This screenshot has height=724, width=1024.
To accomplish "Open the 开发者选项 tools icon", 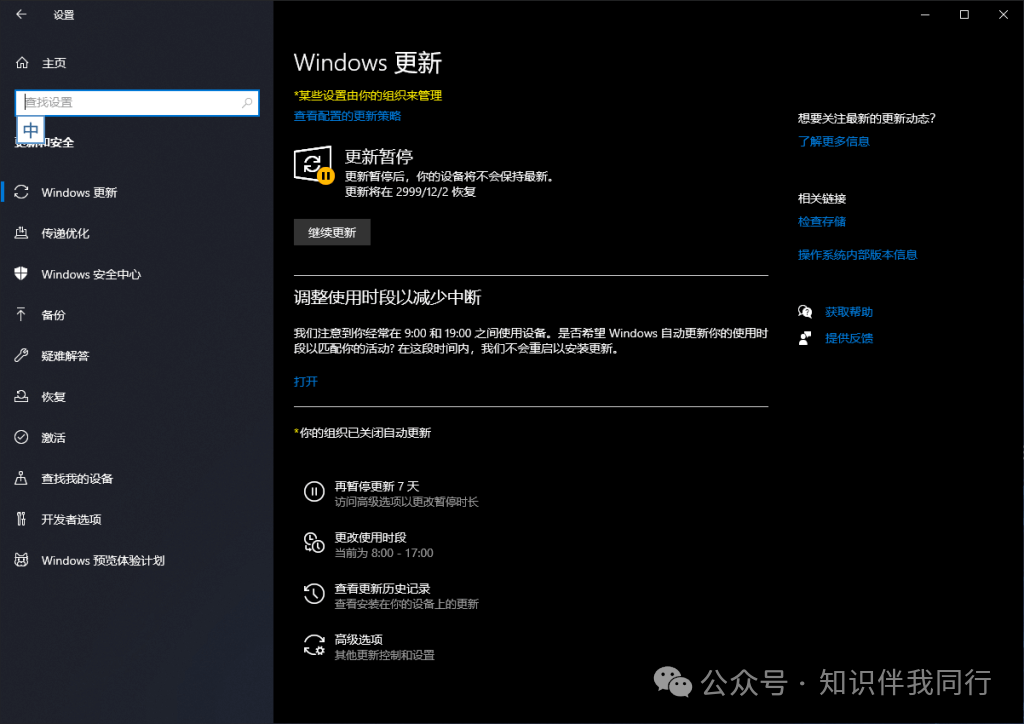I will pyautogui.click(x=22, y=519).
